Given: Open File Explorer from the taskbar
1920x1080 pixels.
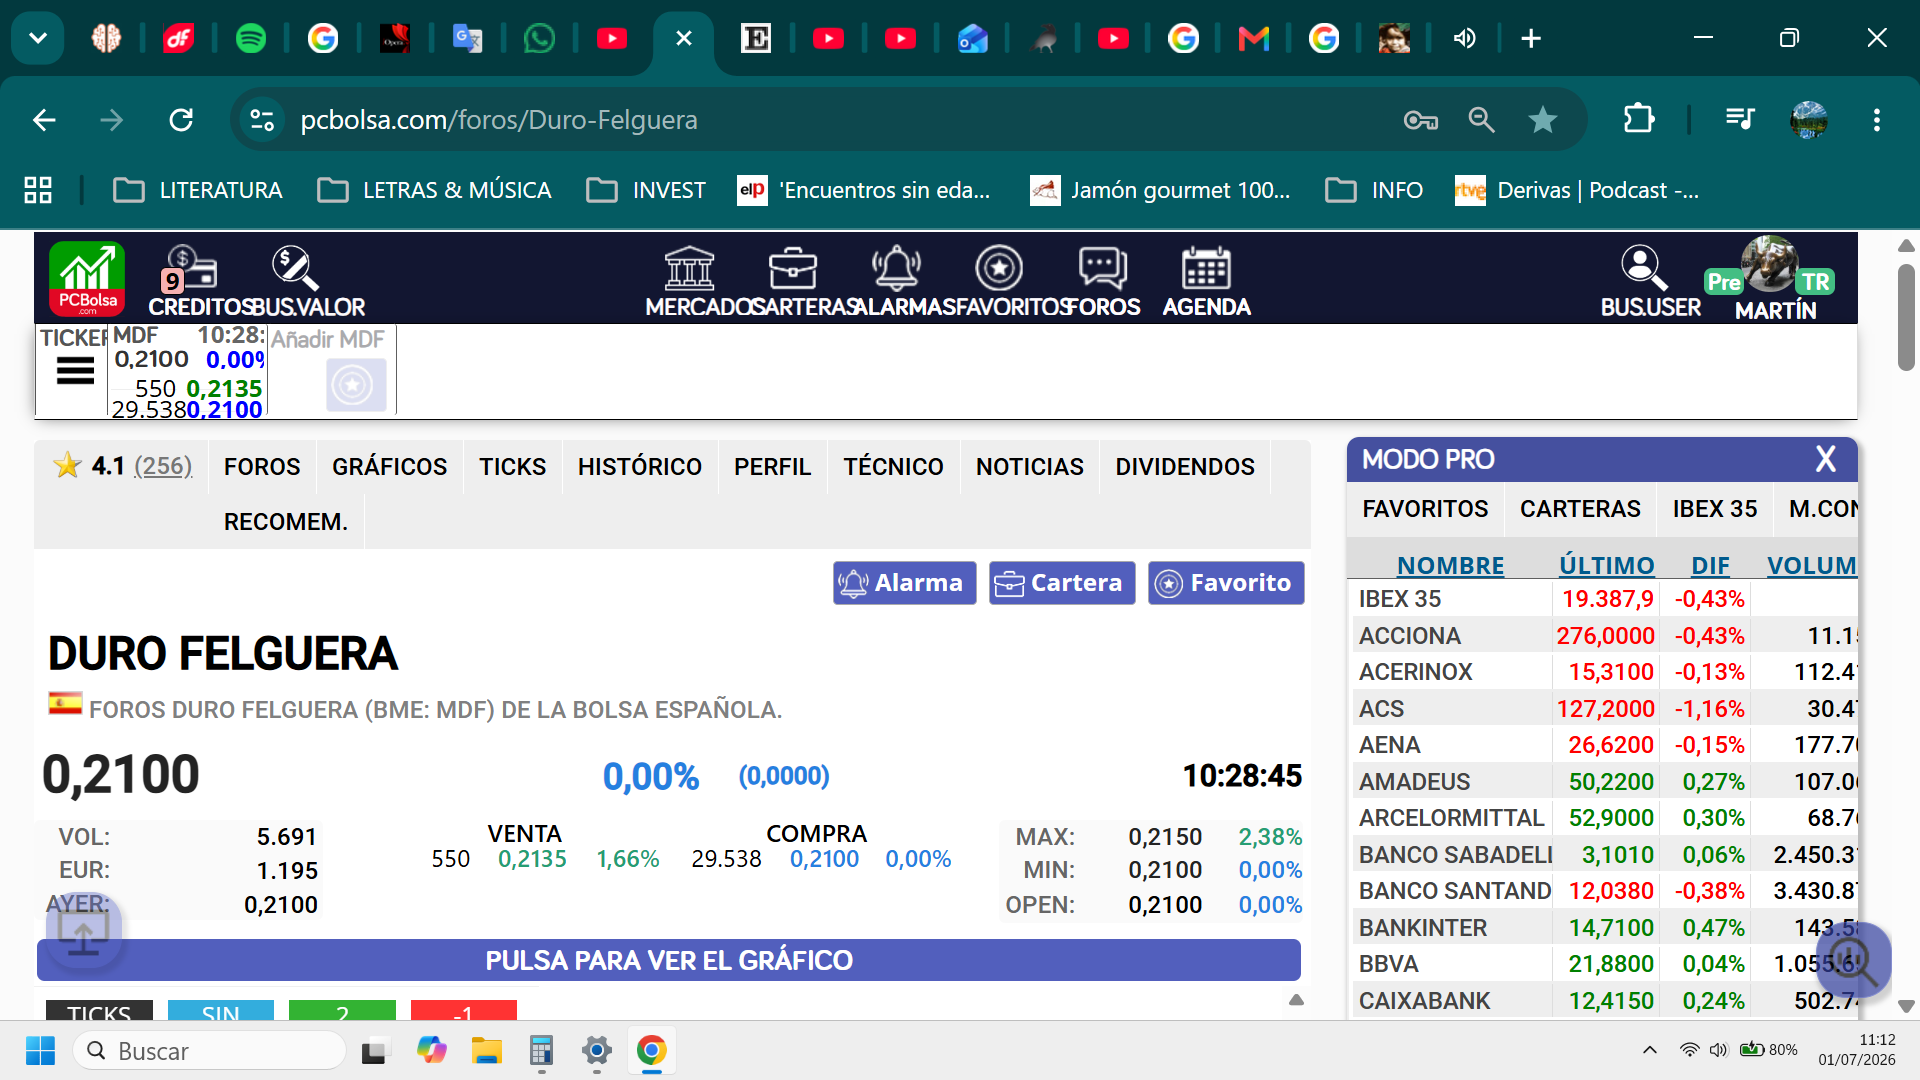Looking at the screenshot, I should pos(487,1050).
